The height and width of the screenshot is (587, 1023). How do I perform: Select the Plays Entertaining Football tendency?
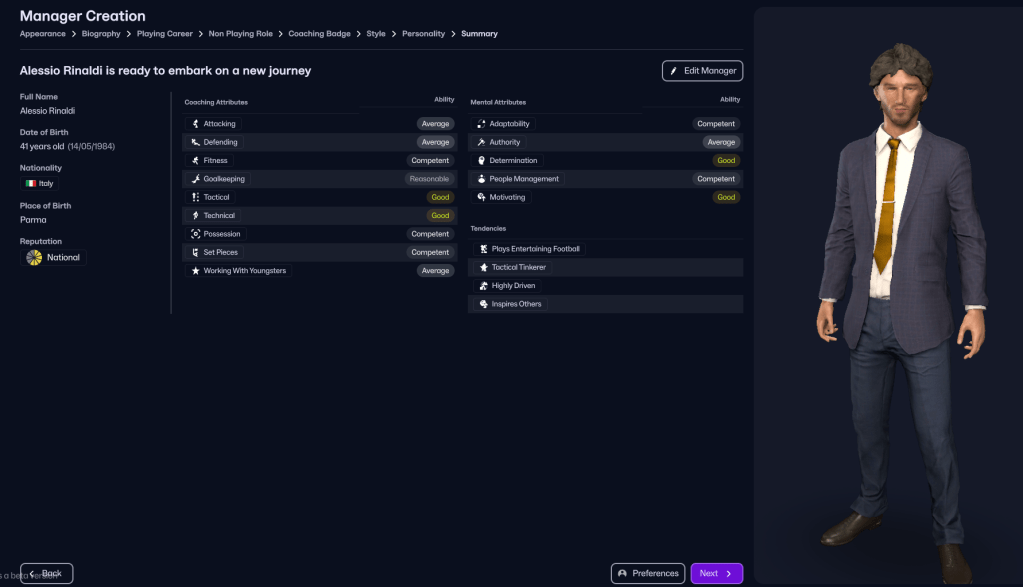point(529,249)
